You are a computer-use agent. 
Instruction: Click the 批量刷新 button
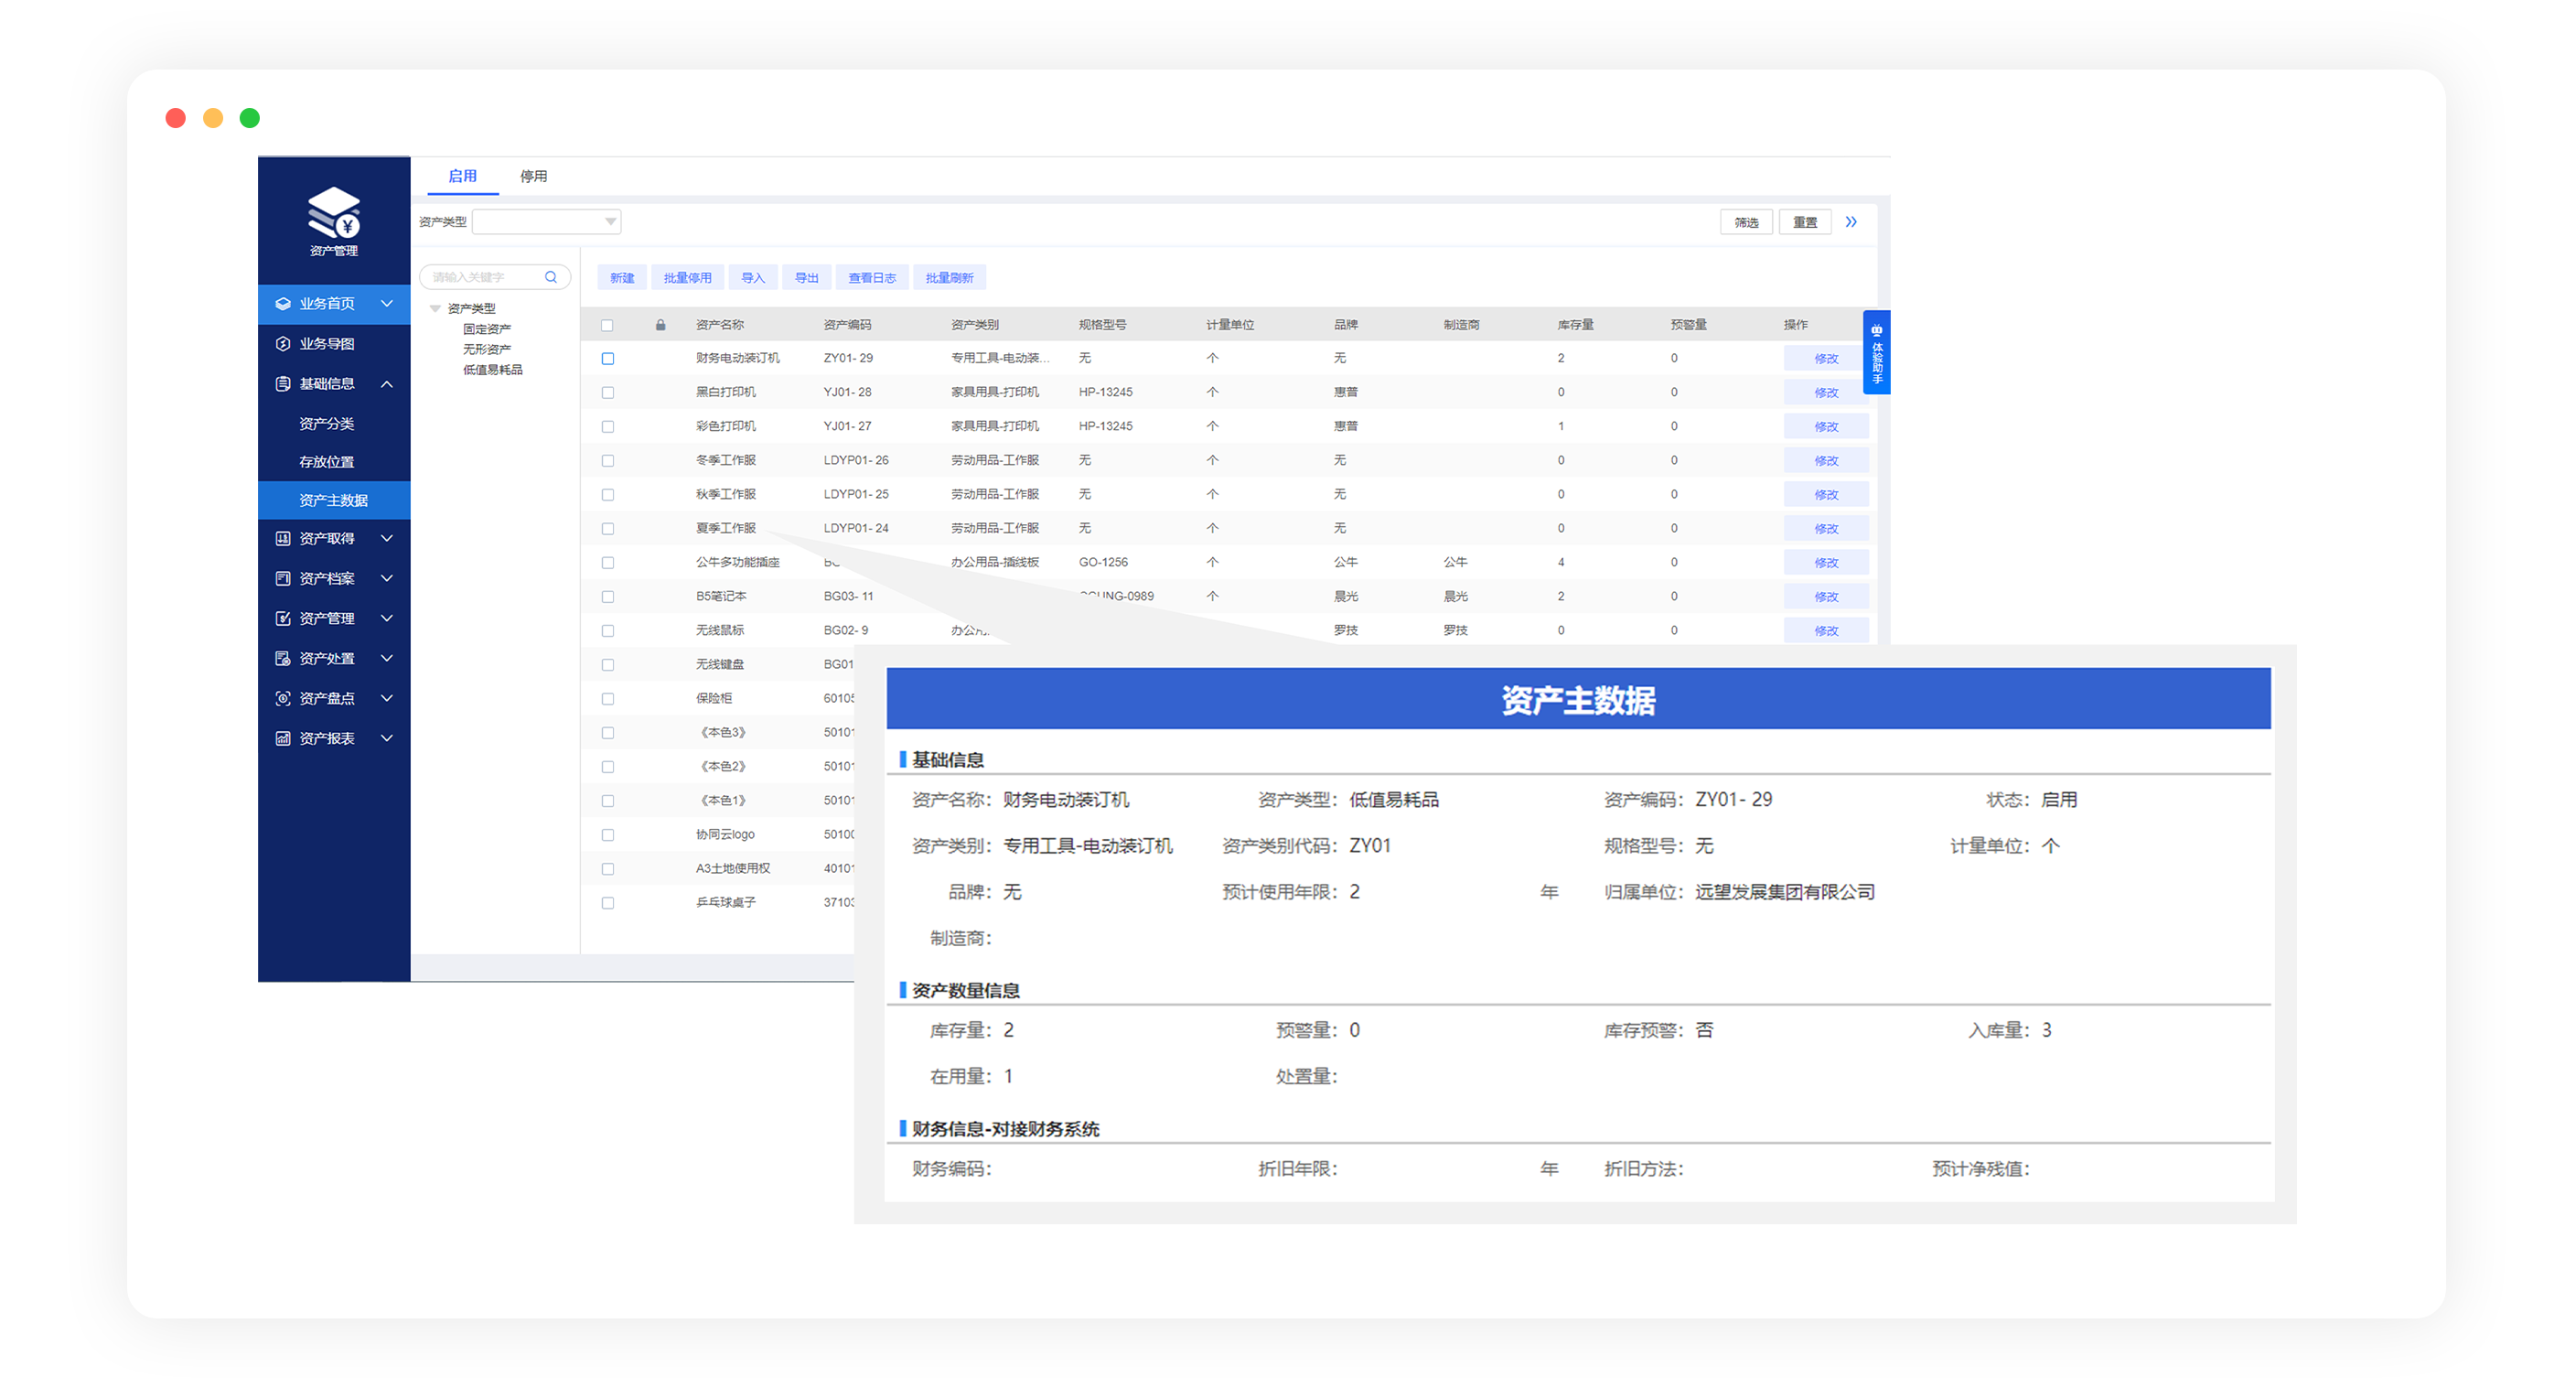949,278
